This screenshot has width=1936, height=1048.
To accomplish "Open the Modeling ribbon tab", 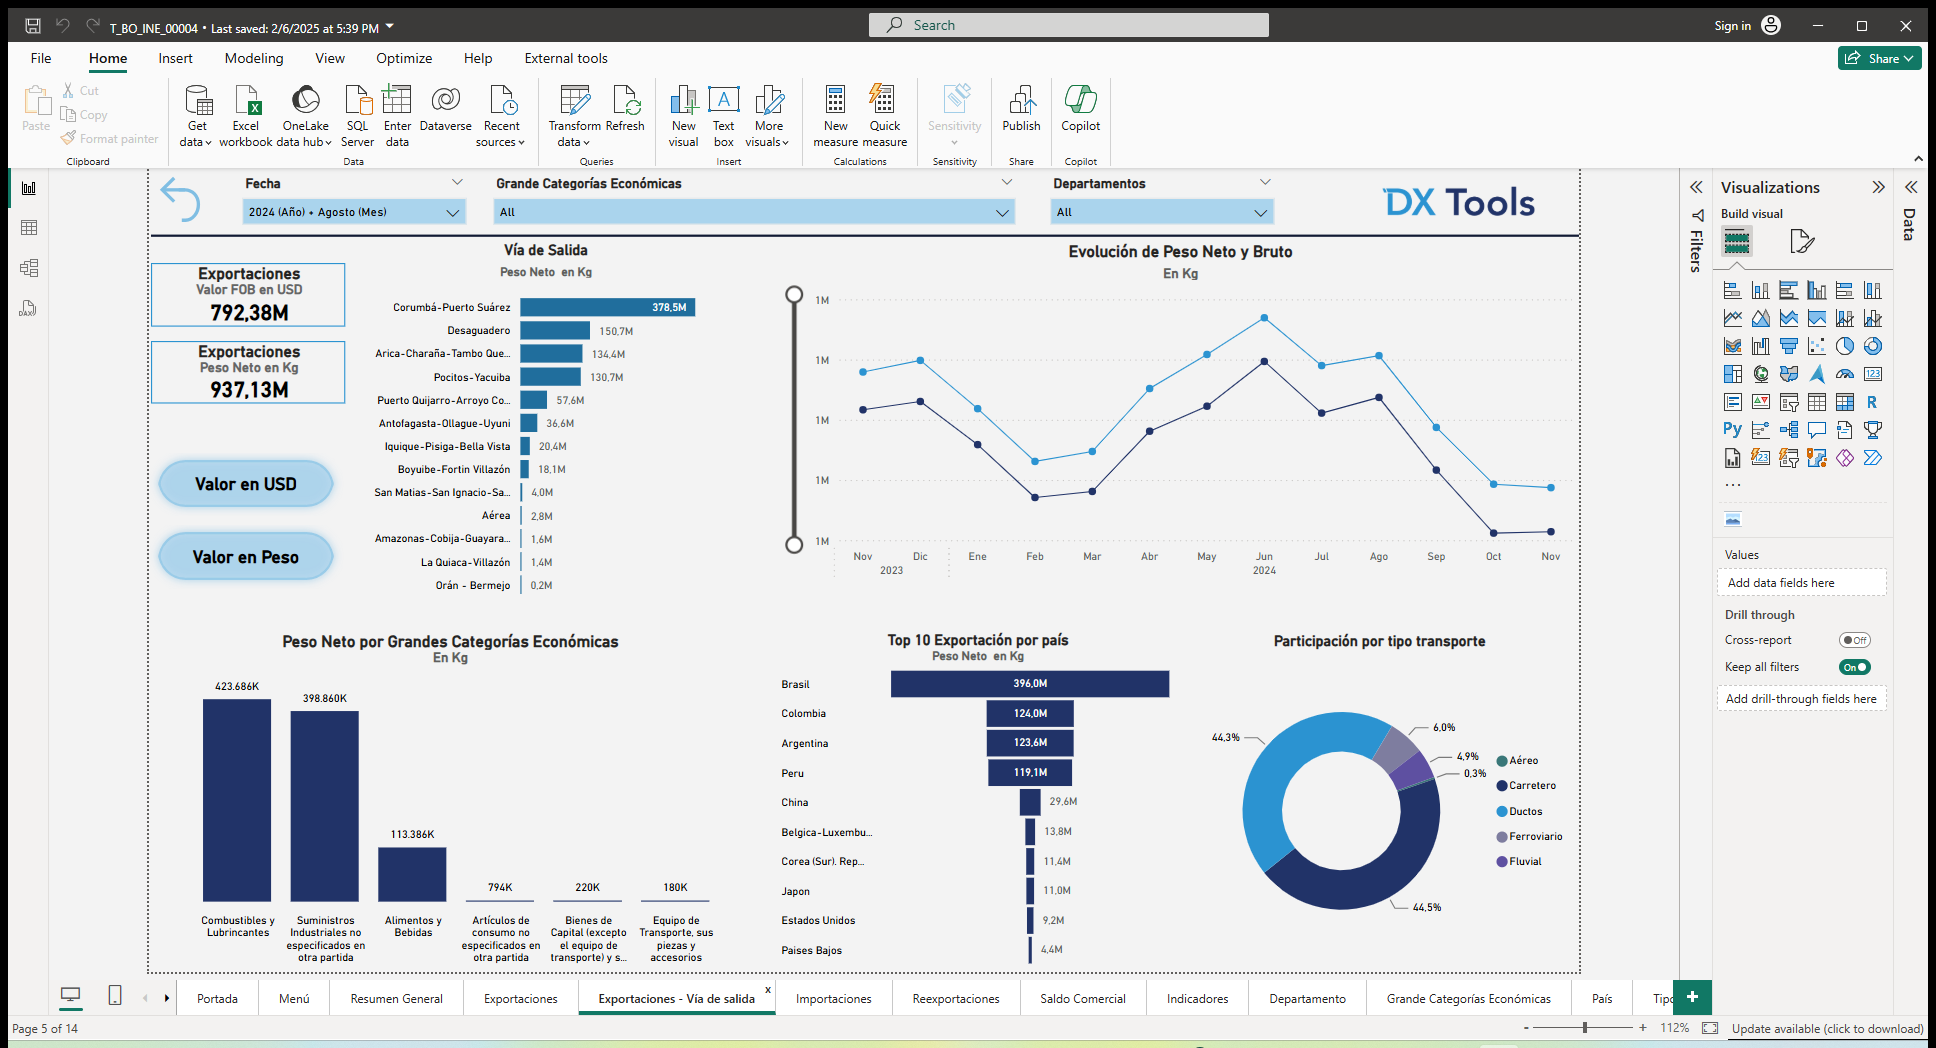I will point(253,58).
